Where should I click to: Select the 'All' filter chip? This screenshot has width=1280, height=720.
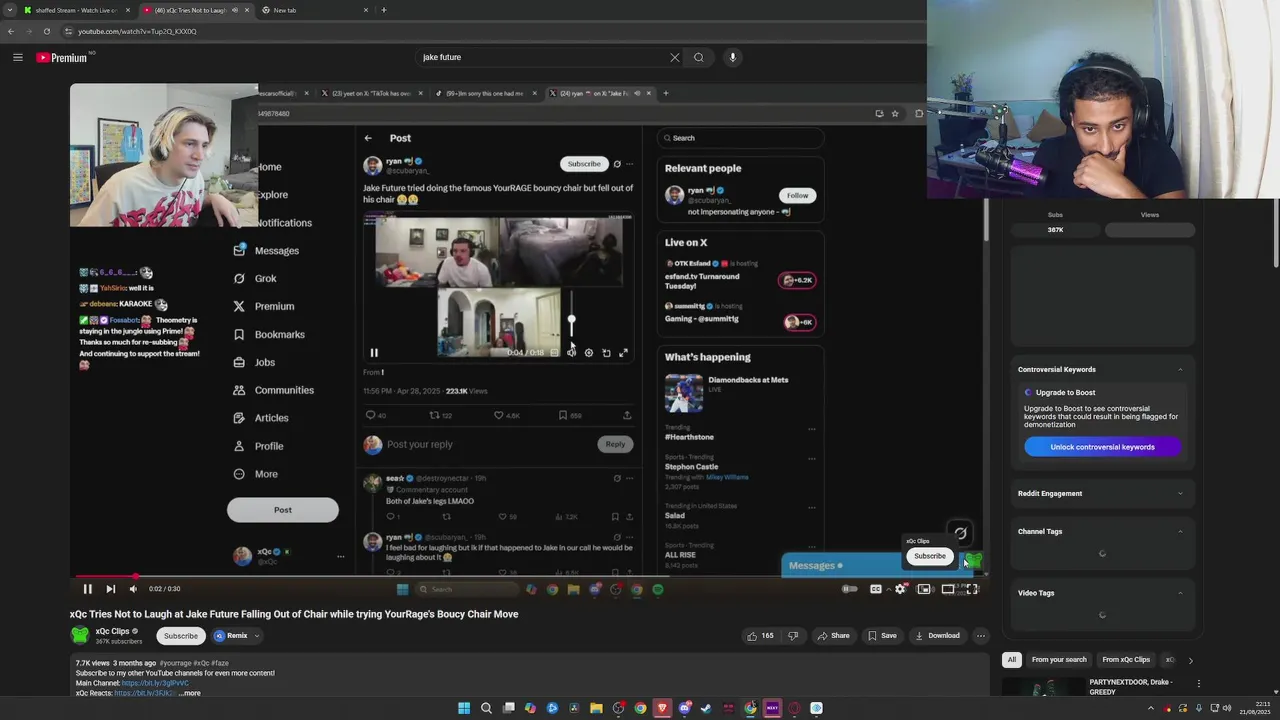pos(1012,660)
